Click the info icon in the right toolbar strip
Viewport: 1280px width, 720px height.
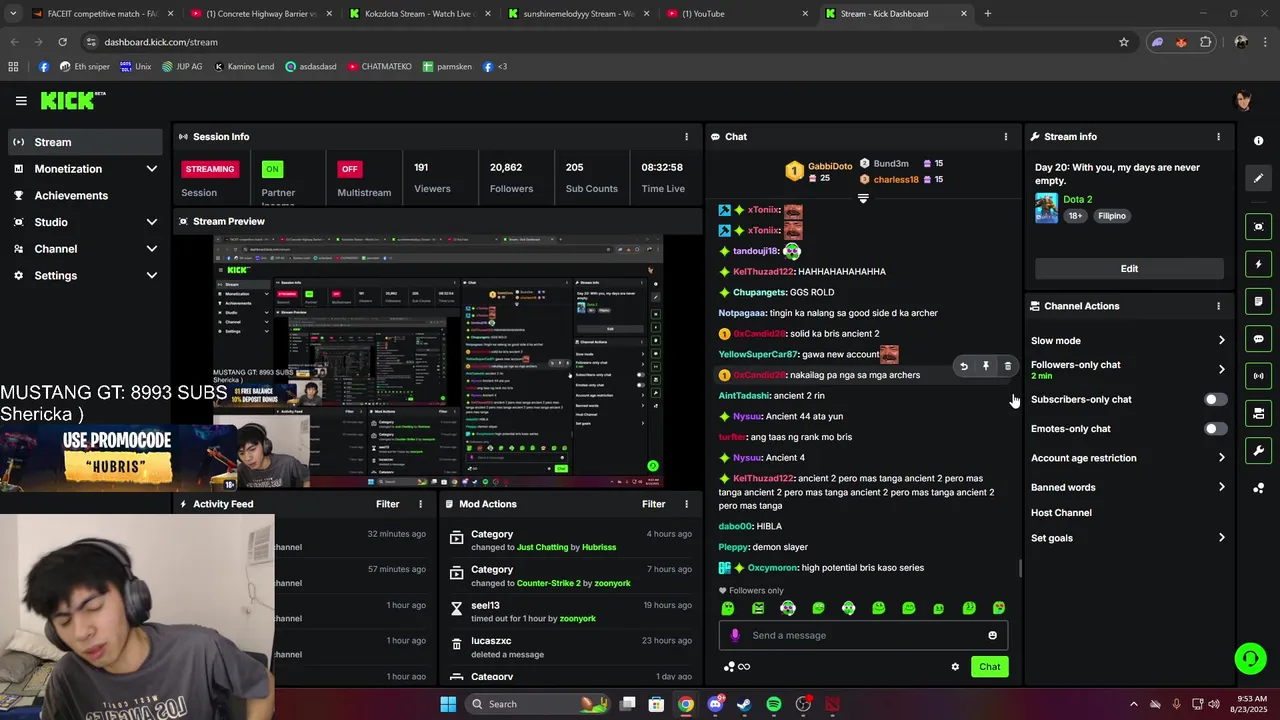(x=1259, y=141)
